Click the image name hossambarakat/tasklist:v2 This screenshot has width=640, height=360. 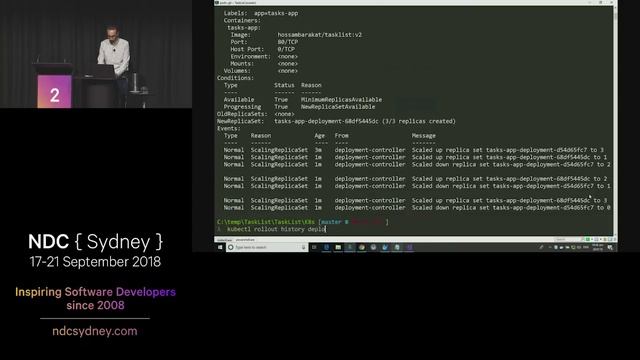pyautogui.click(x=320, y=35)
